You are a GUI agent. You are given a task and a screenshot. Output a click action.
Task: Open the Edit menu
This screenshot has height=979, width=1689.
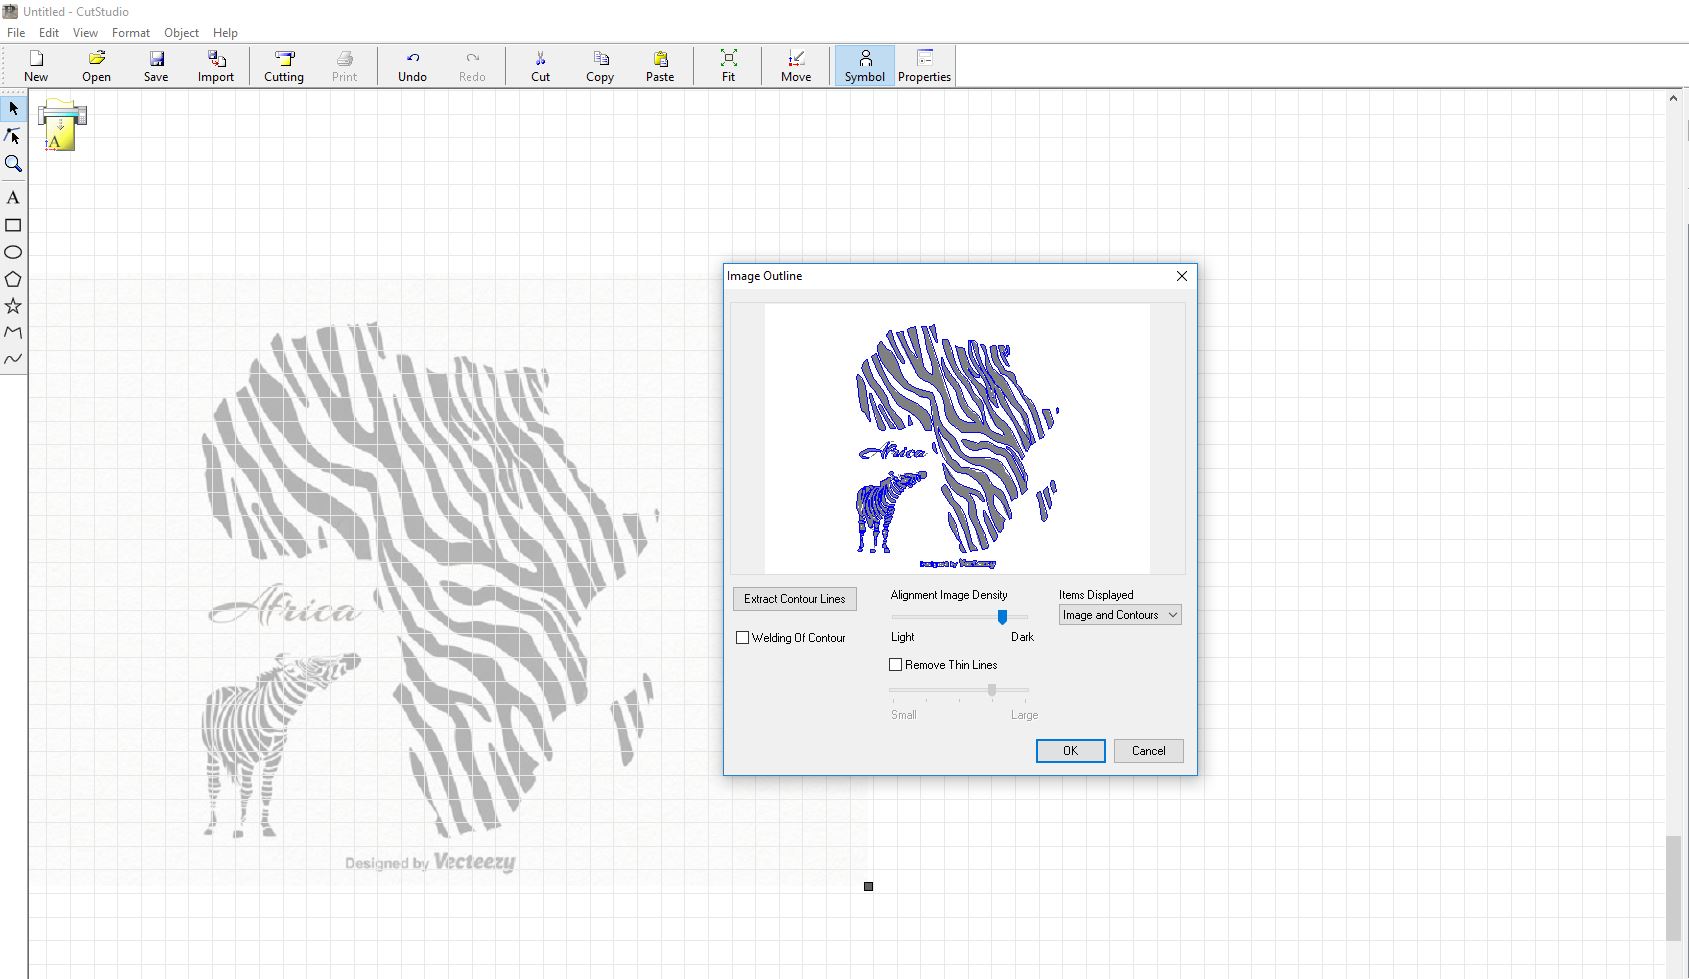click(x=49, y=33)
